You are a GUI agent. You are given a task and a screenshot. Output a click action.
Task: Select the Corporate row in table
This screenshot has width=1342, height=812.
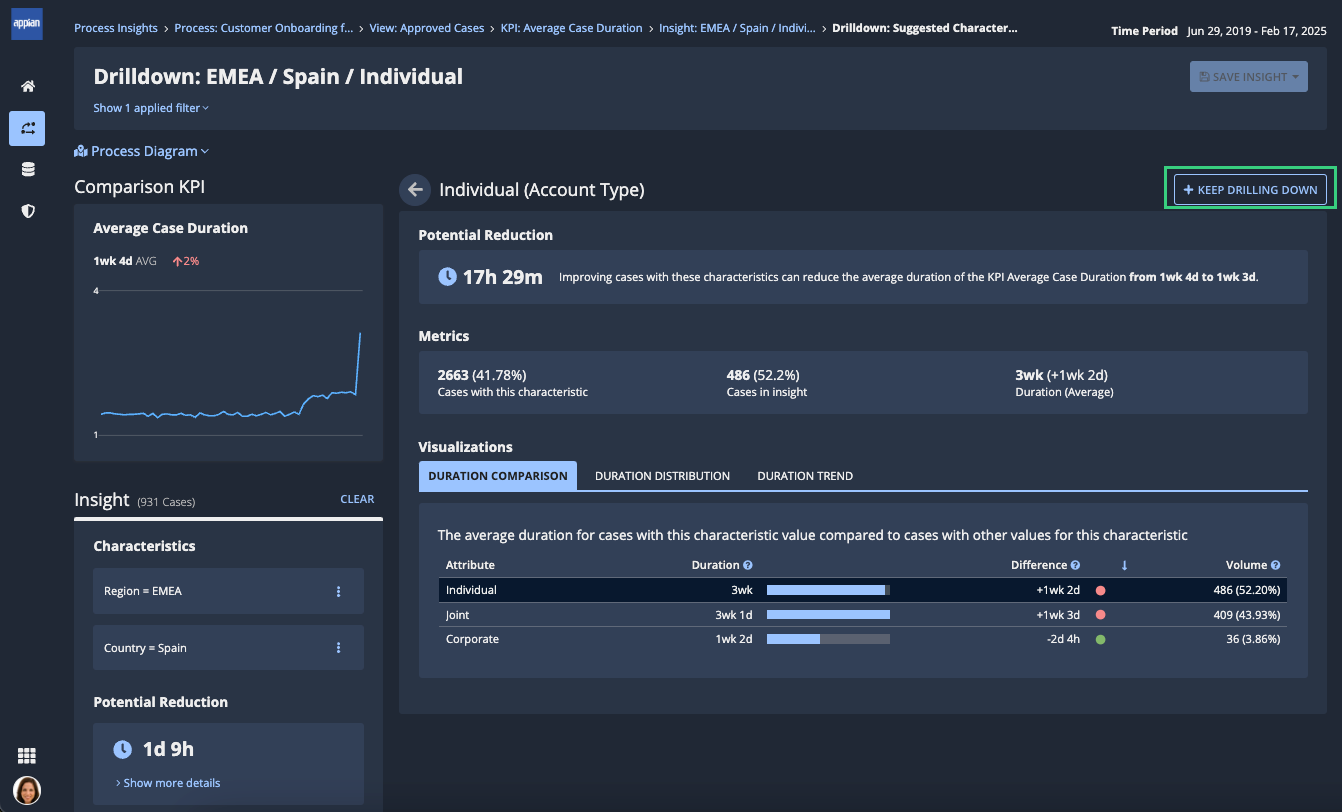point(863,639)
